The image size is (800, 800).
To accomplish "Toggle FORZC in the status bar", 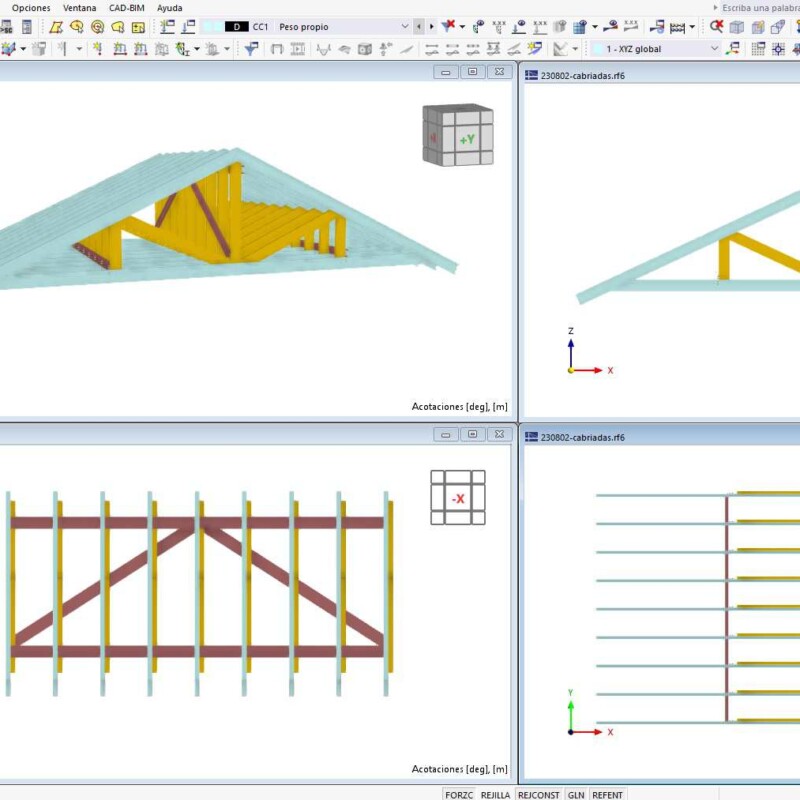I will pos(459,794).
